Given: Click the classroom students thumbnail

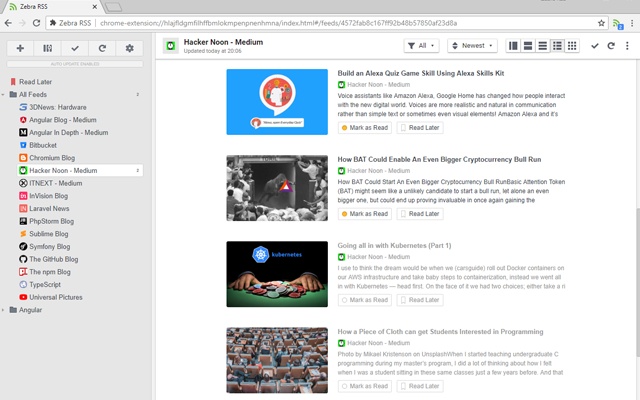Looking at the screenshot, I should pyautogui.click(x=277, y=360).
